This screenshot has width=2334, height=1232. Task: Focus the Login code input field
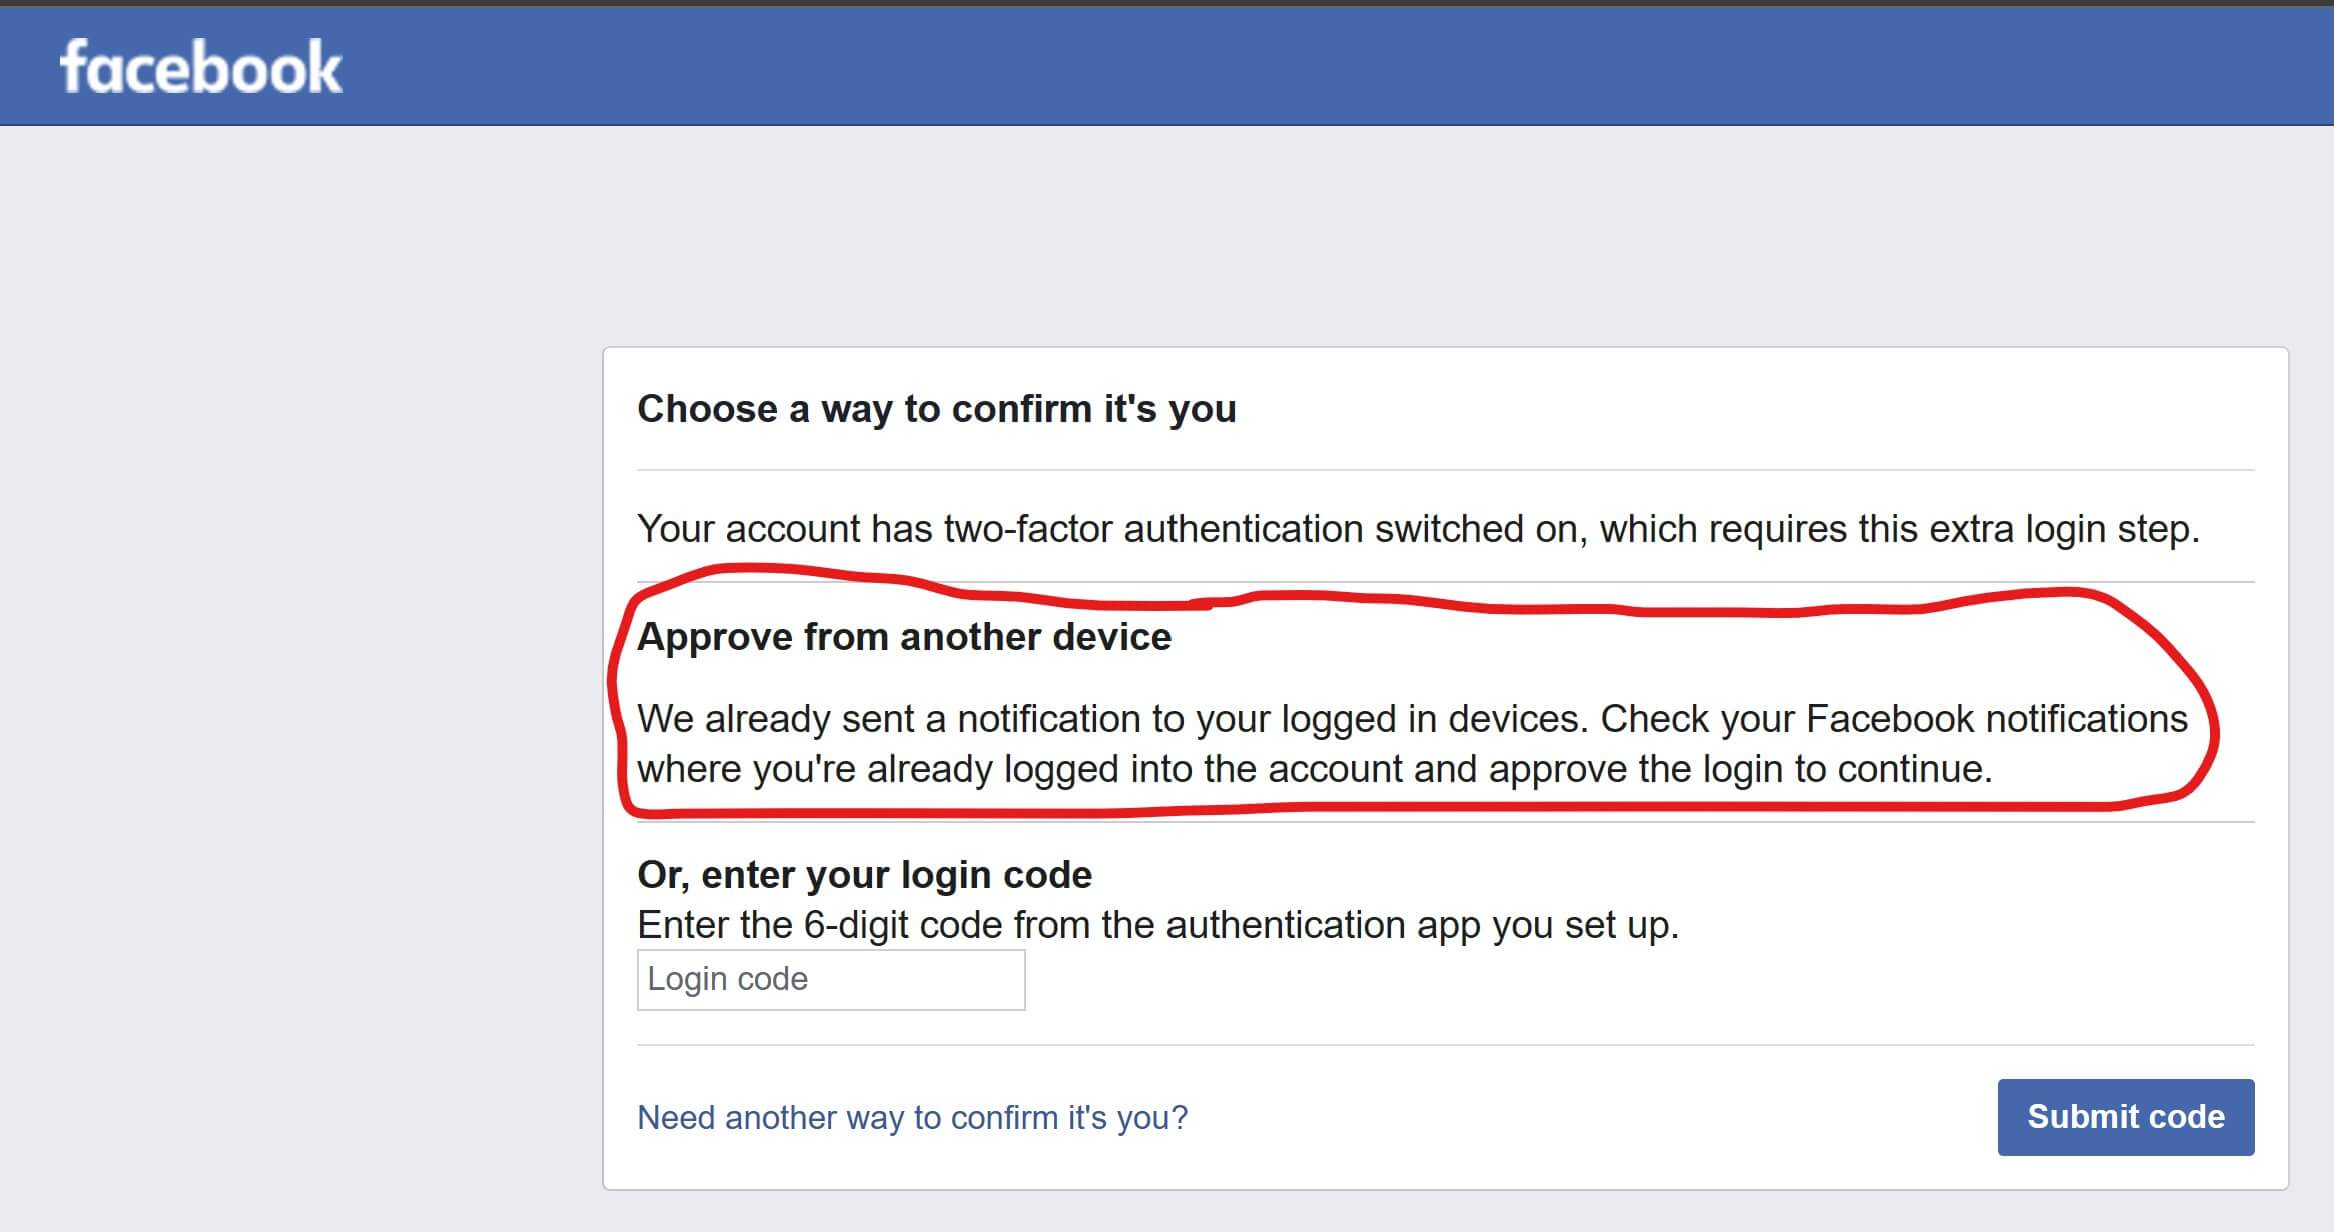tap(830, 979)
